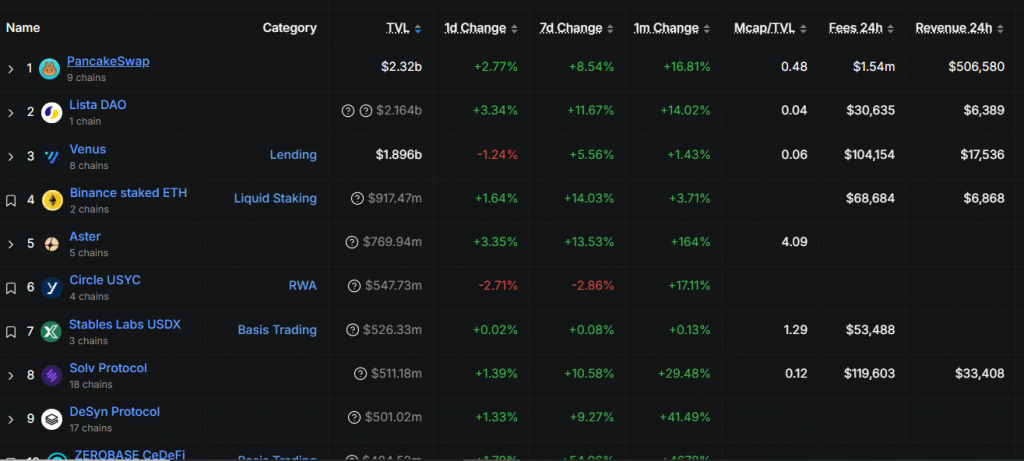
Task: Bookmark the Binance staked ETH row
Action: (x=11, y=200)
